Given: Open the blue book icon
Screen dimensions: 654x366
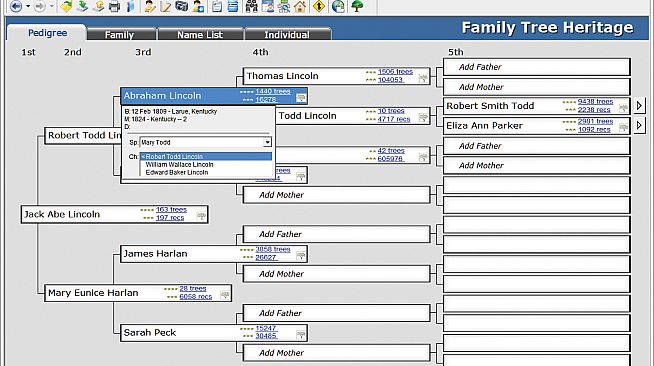Looking at the screenshot, I should coord(131,6).
